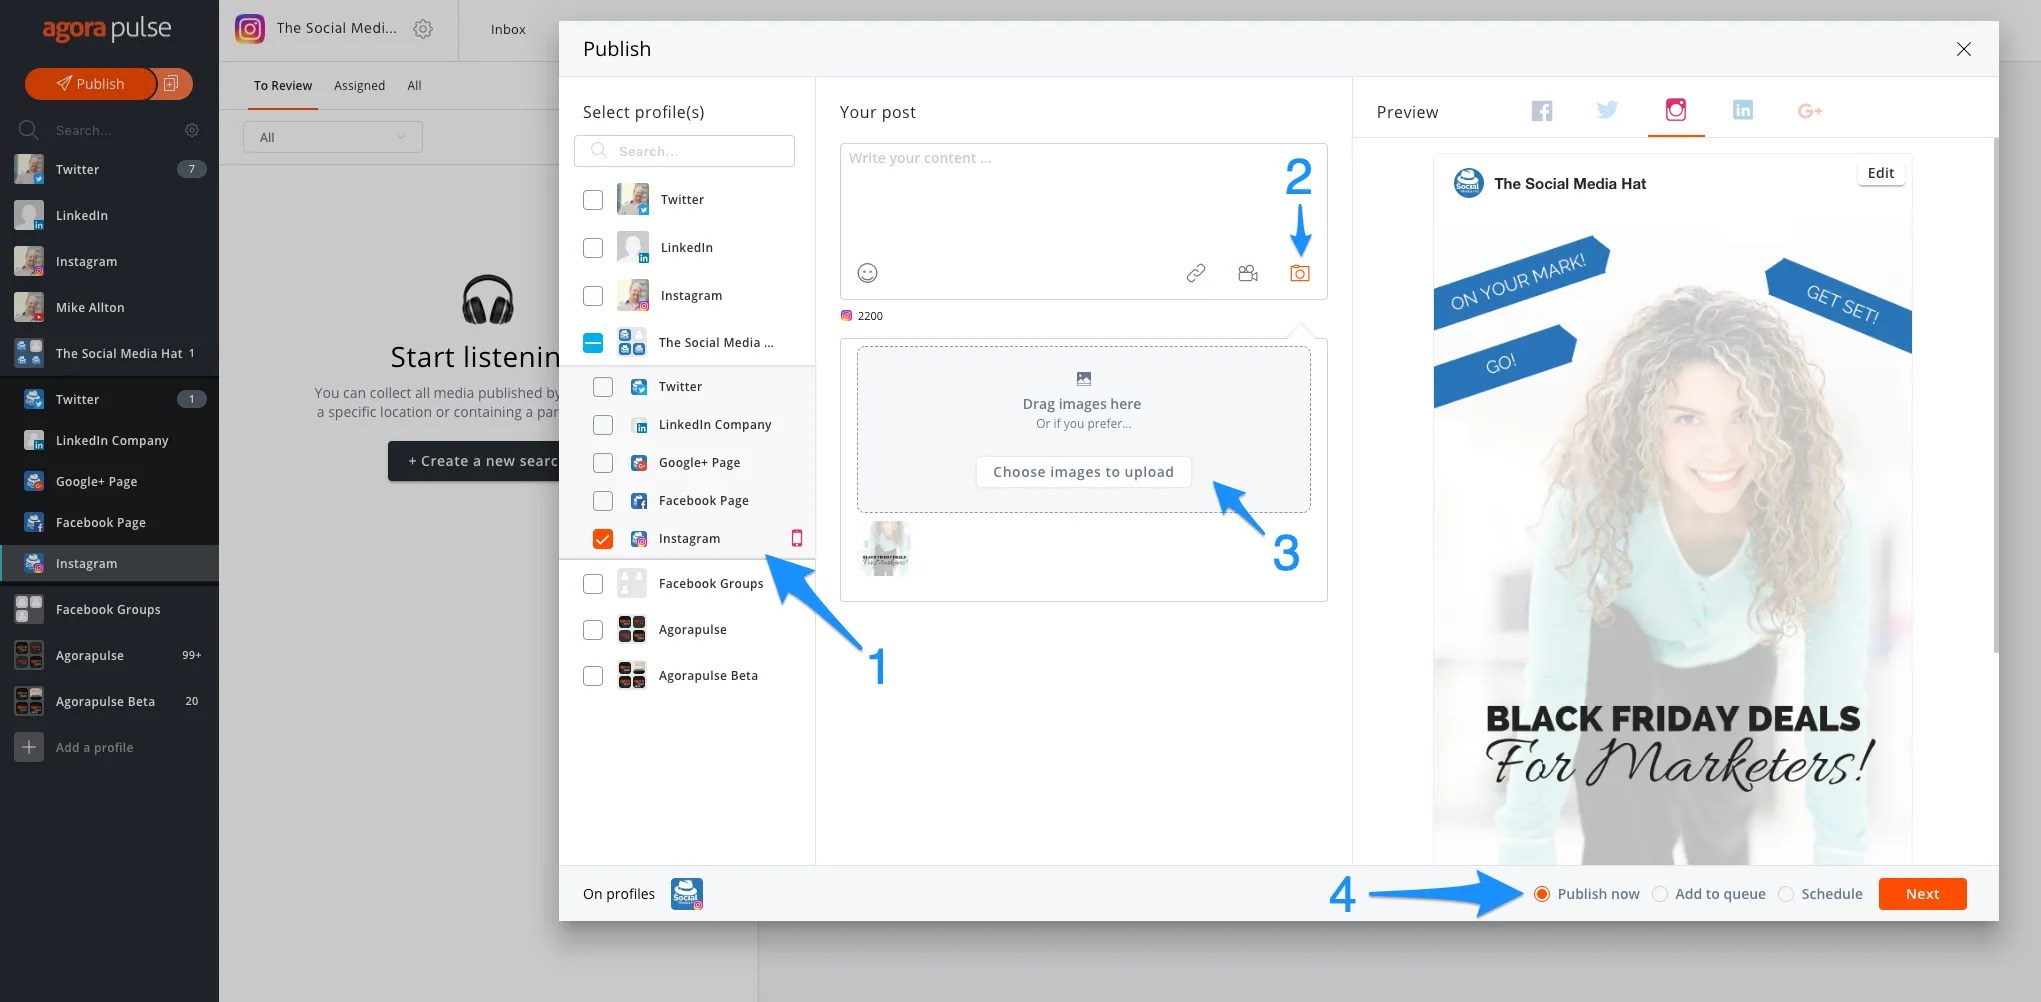The image size is (2041, 1002).
Task: Click Add a profile link
Action: [x=94, y=747]
